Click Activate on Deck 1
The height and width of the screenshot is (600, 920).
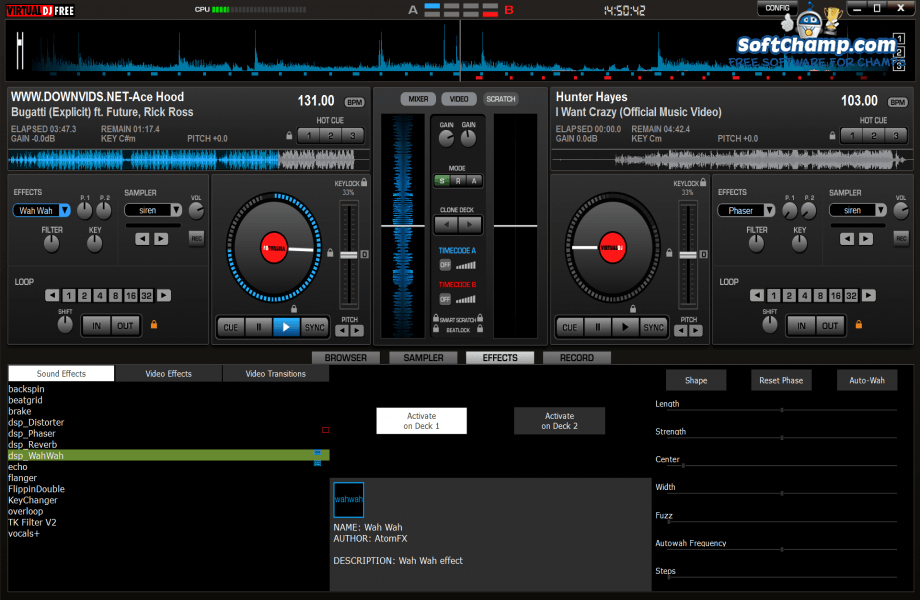point(421,421)
